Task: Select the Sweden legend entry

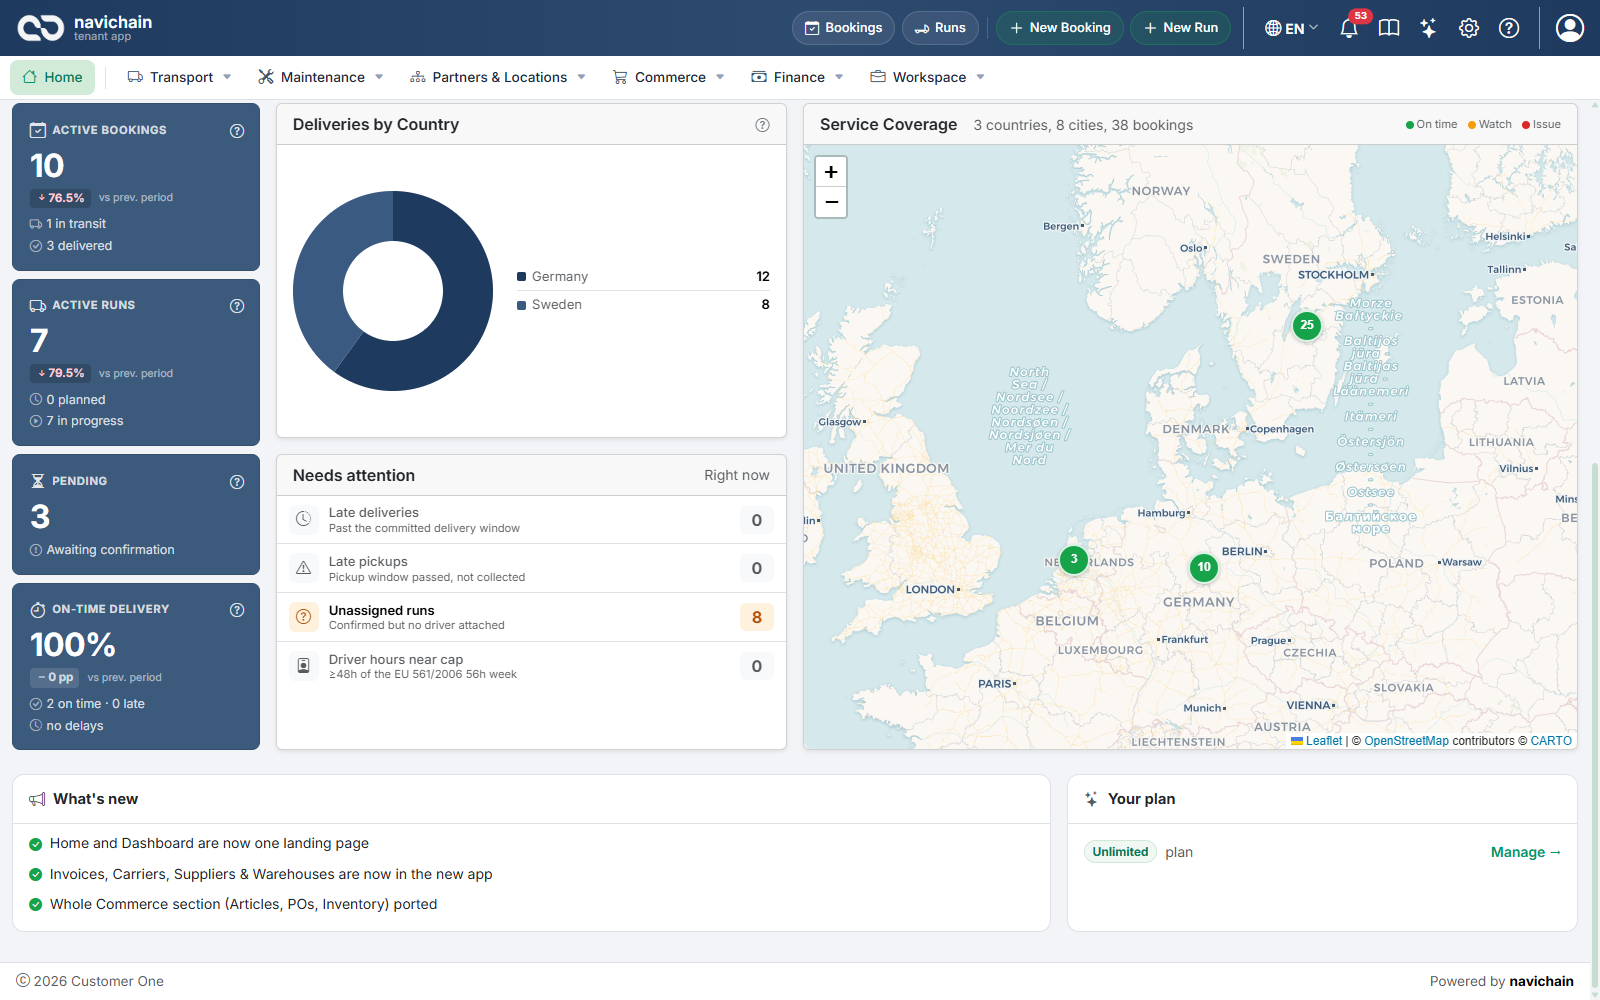Action: tap(643, 305)
